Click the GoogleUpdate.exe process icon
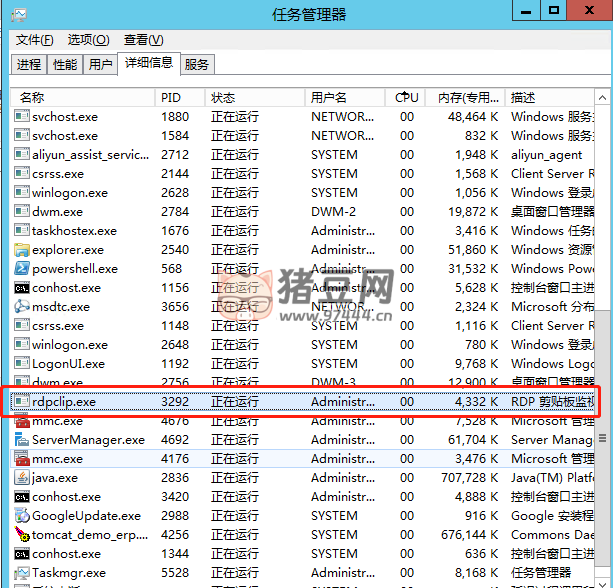Image resolution: width=613 pixels, height=588 pixels. pos(22,516)
